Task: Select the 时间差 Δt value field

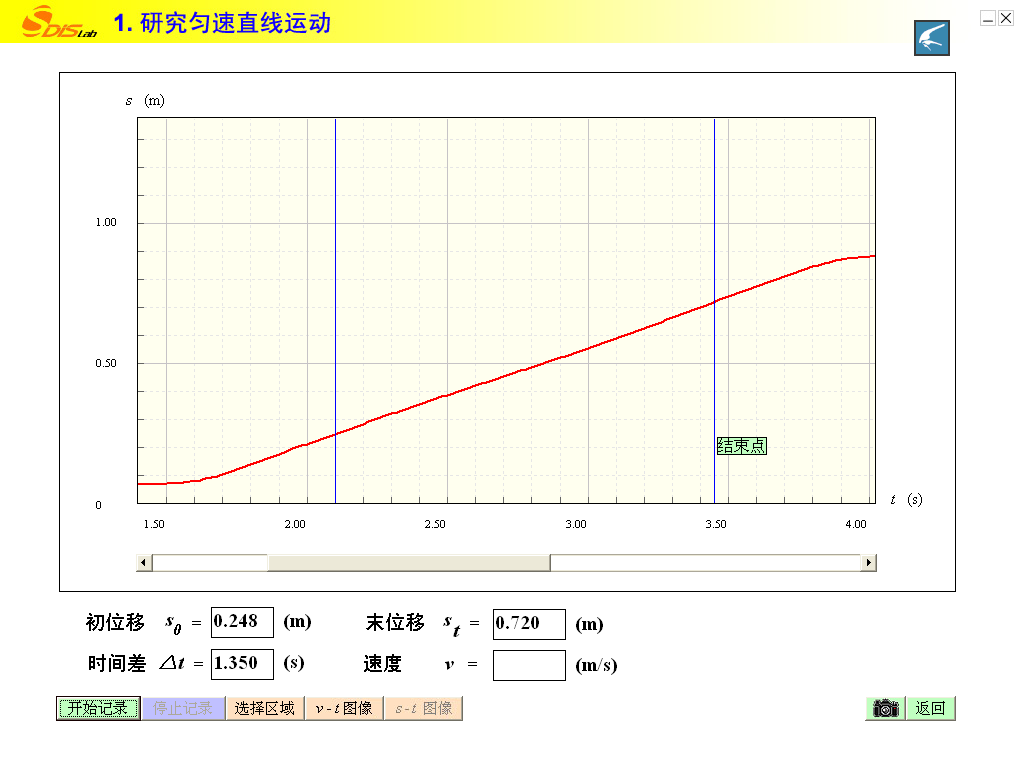Action: pyautogui.click(x=242, y=664)
